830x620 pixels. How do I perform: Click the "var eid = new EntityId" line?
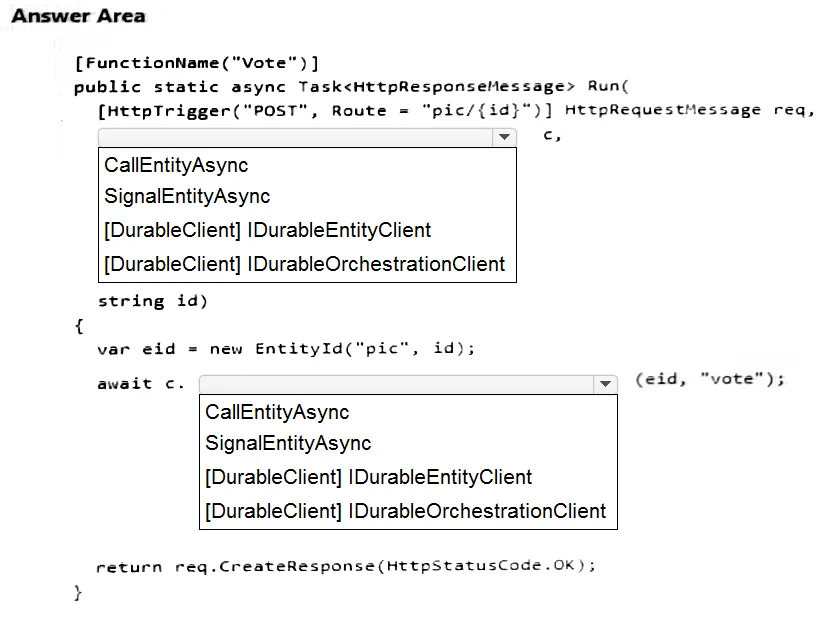[x=286, y=349]
